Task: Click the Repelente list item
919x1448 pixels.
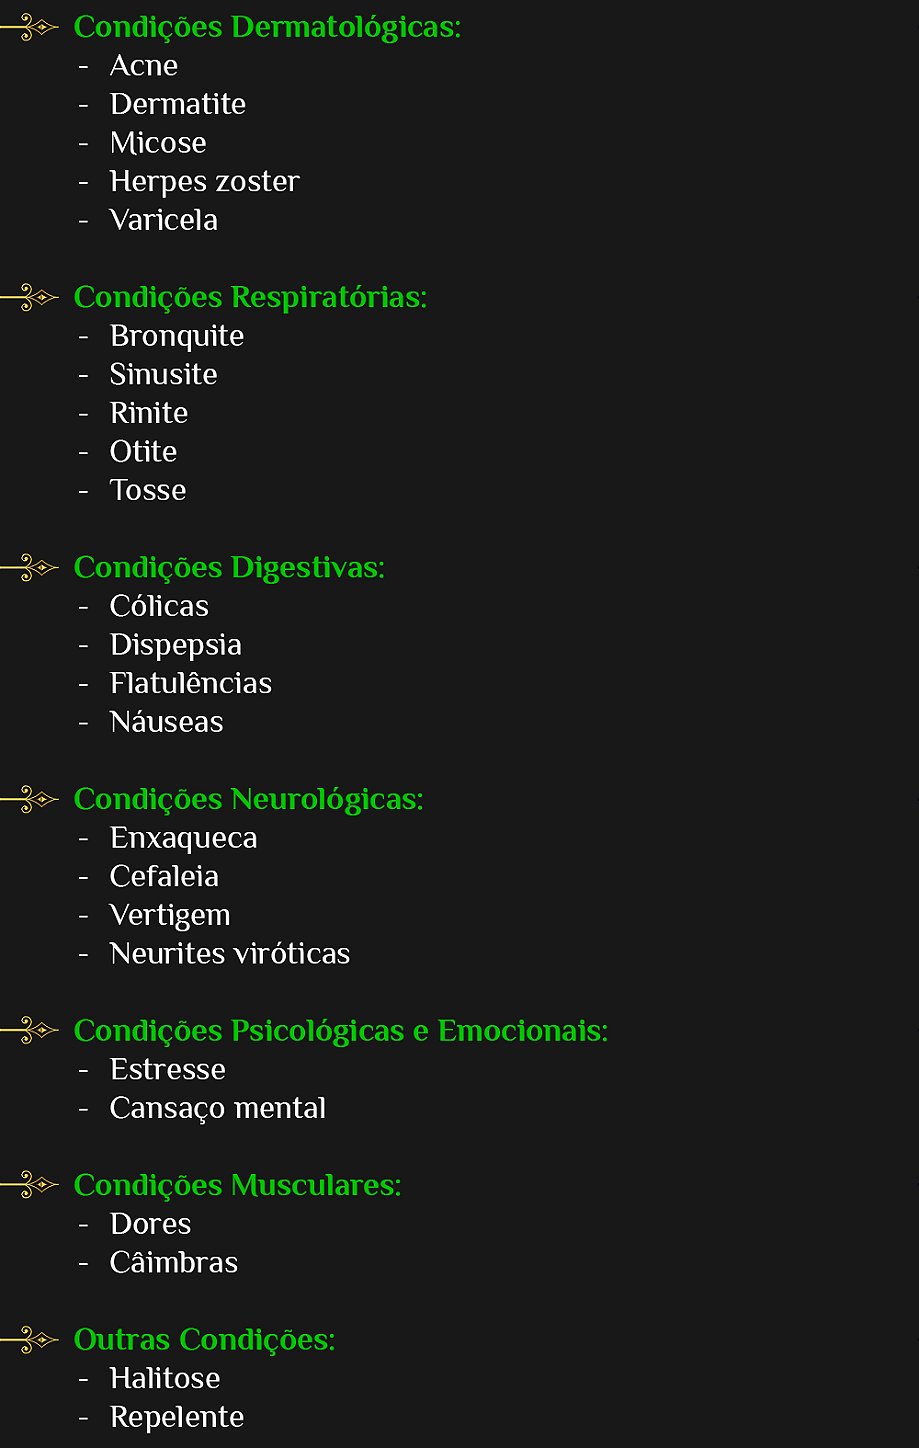Action: click(x=176, y=1417)
